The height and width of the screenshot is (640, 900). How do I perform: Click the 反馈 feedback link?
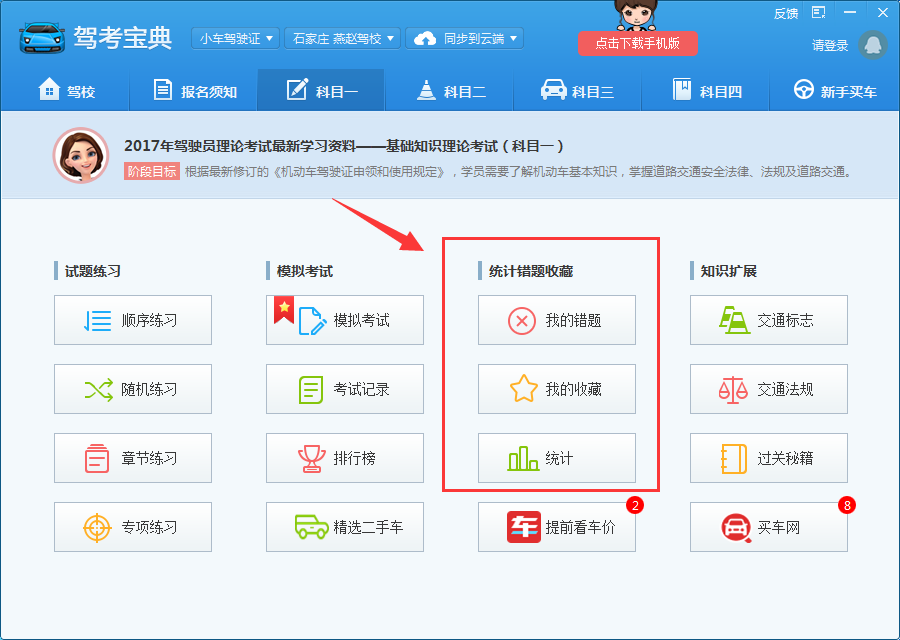click(786, 14)
